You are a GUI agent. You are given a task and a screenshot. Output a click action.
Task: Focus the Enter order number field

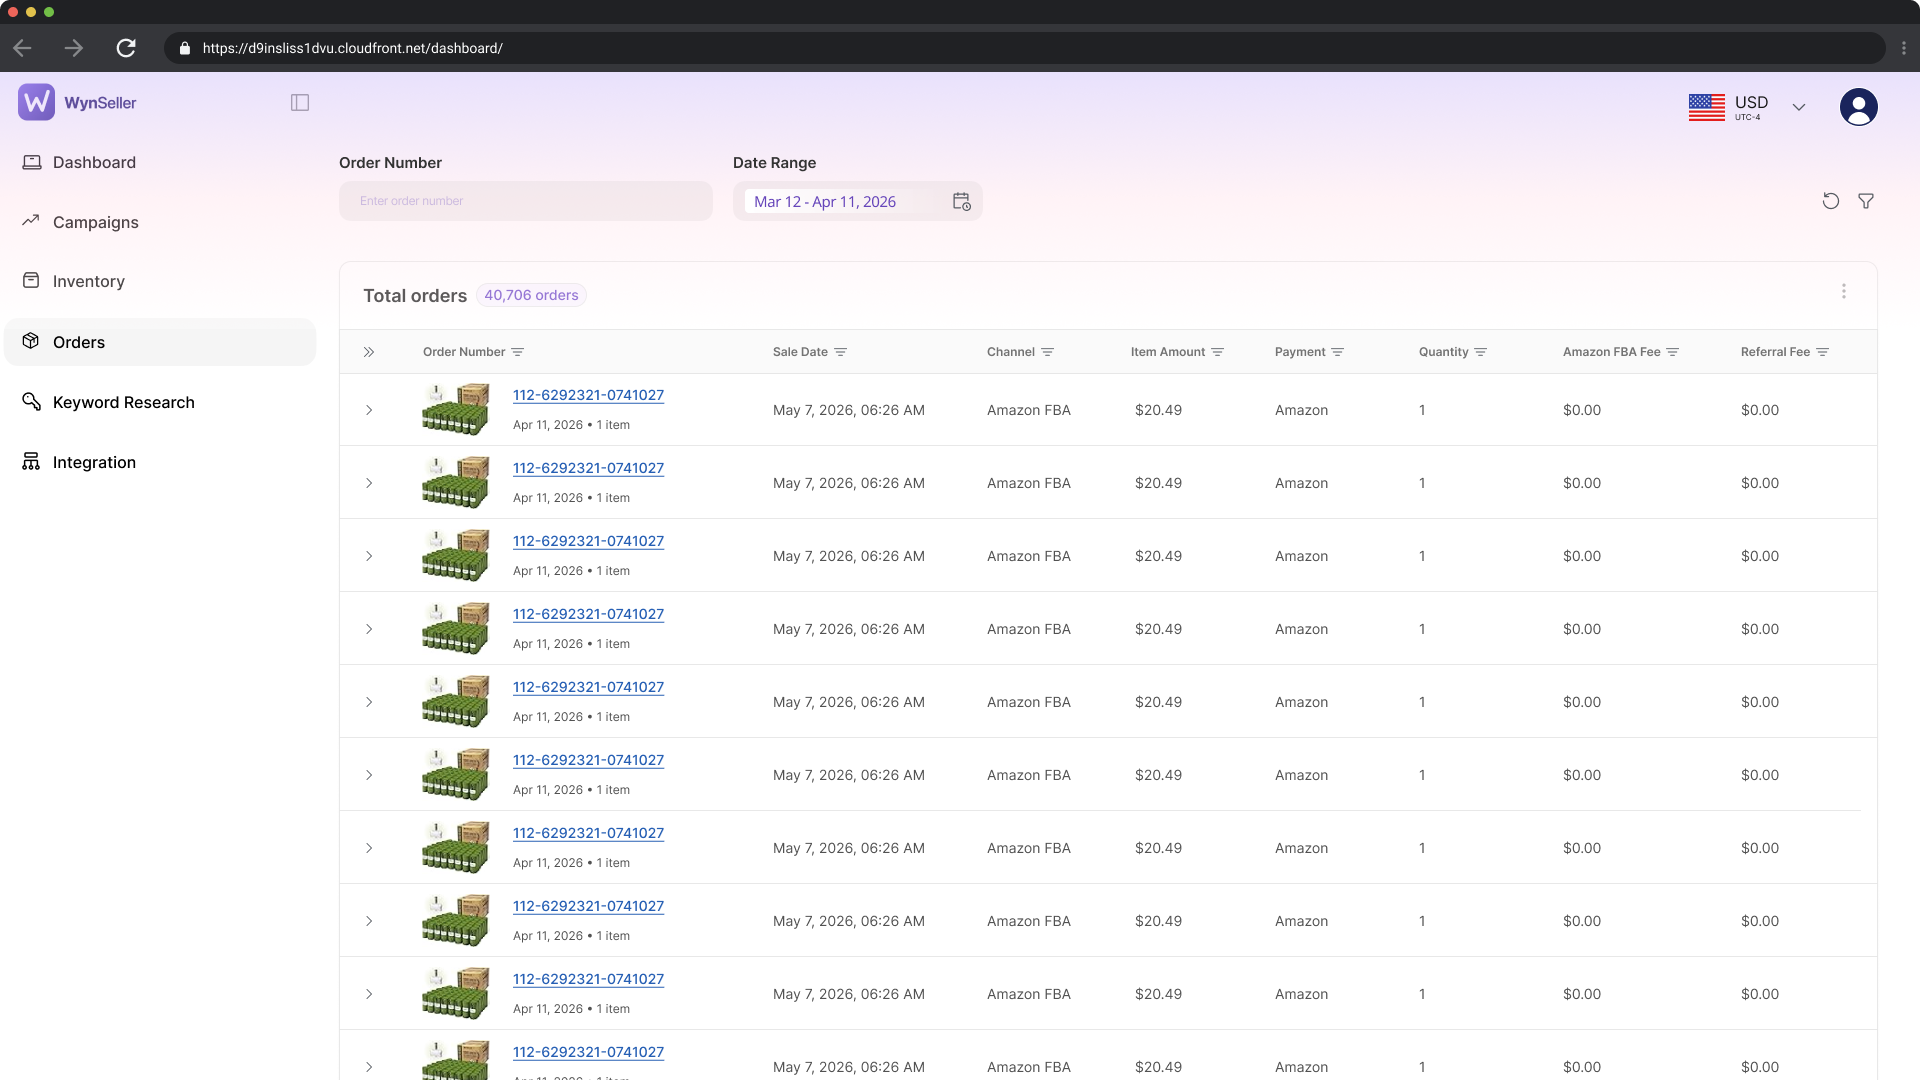[526, 201]
